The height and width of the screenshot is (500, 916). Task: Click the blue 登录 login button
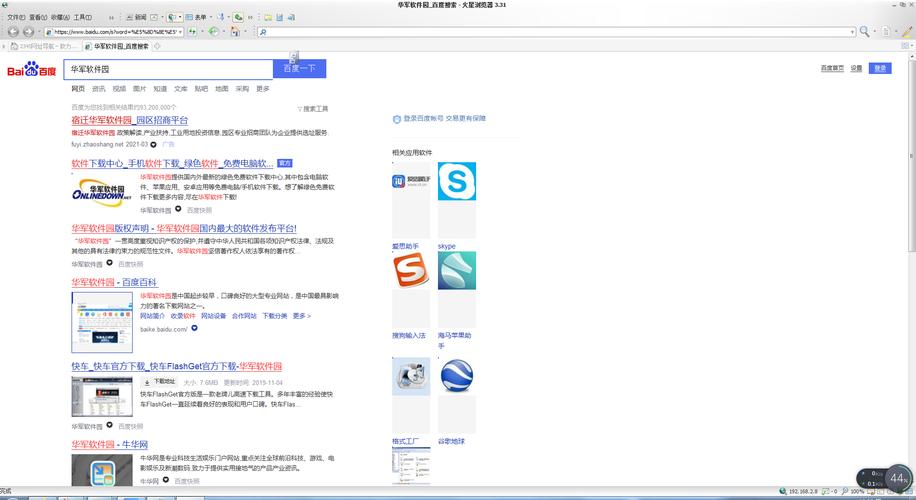pyautogui.click(x=880, y=68)
